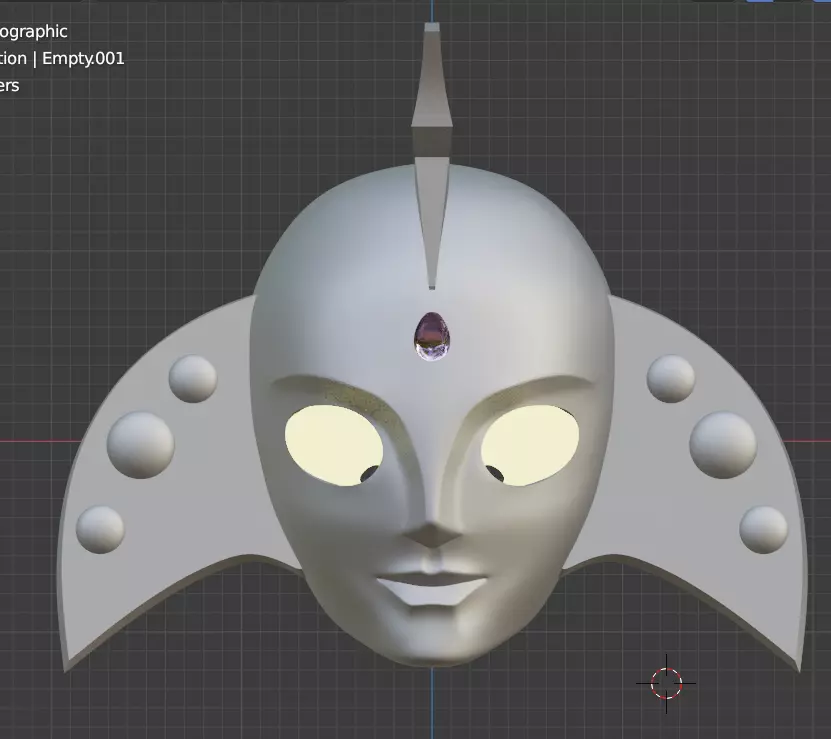Click the 'Empty.001' object name overlay text
Viewport: 831px width, 739px height.
pos(83,58)
